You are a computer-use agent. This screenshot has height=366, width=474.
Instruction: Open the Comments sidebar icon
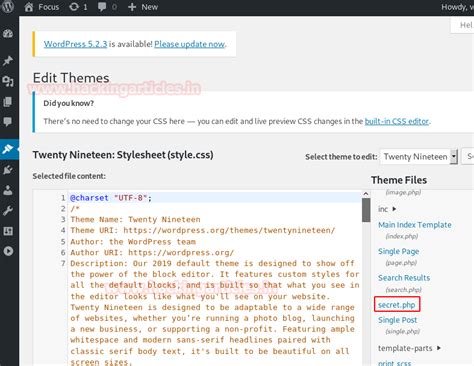click(8, 122)
